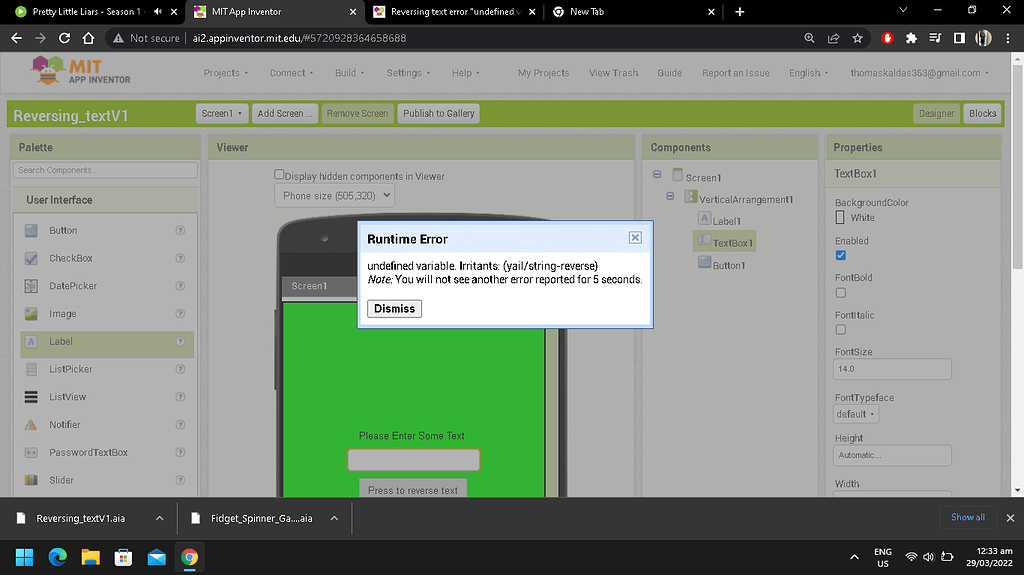The width and height of the screenshot is (1024, 575).
Task: Click the Search Components field
Action: click(105, 170)
